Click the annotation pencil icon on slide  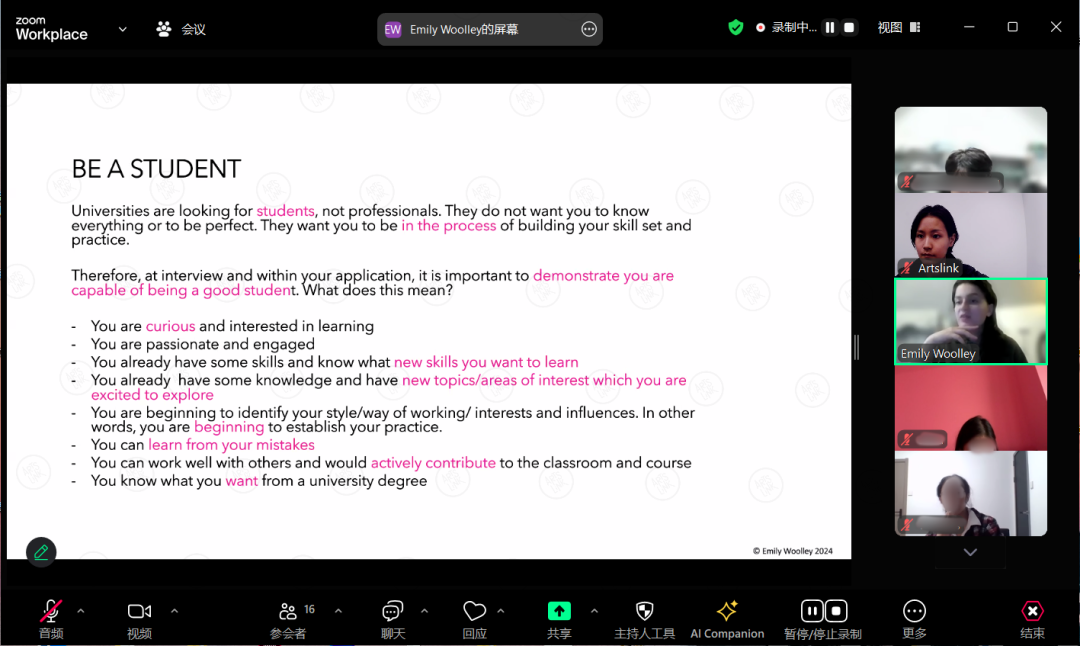click(x=41, y=552)
